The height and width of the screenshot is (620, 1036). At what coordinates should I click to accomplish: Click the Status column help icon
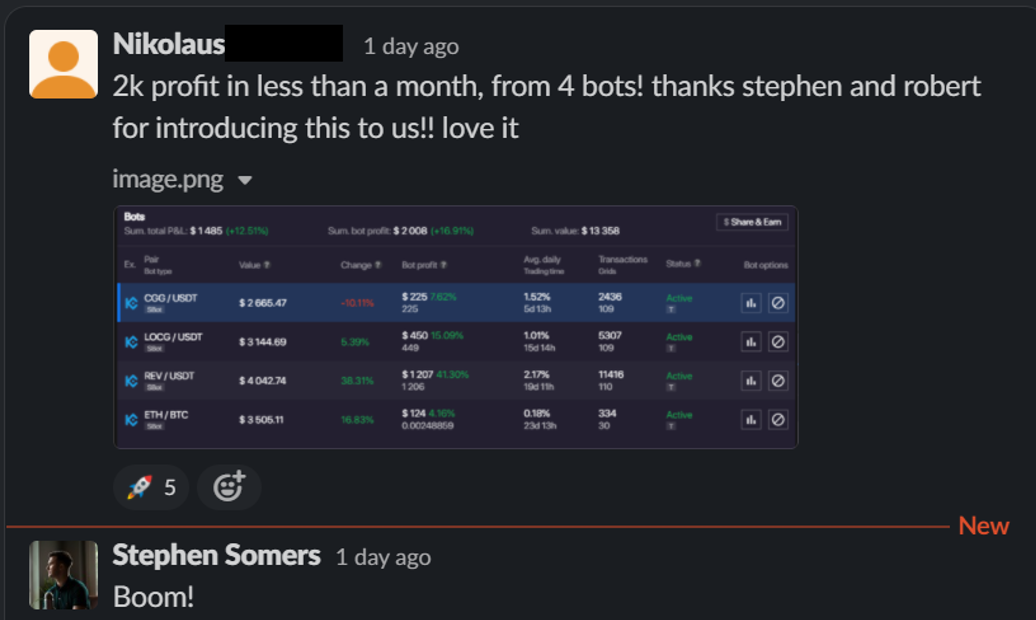[697, 264]
